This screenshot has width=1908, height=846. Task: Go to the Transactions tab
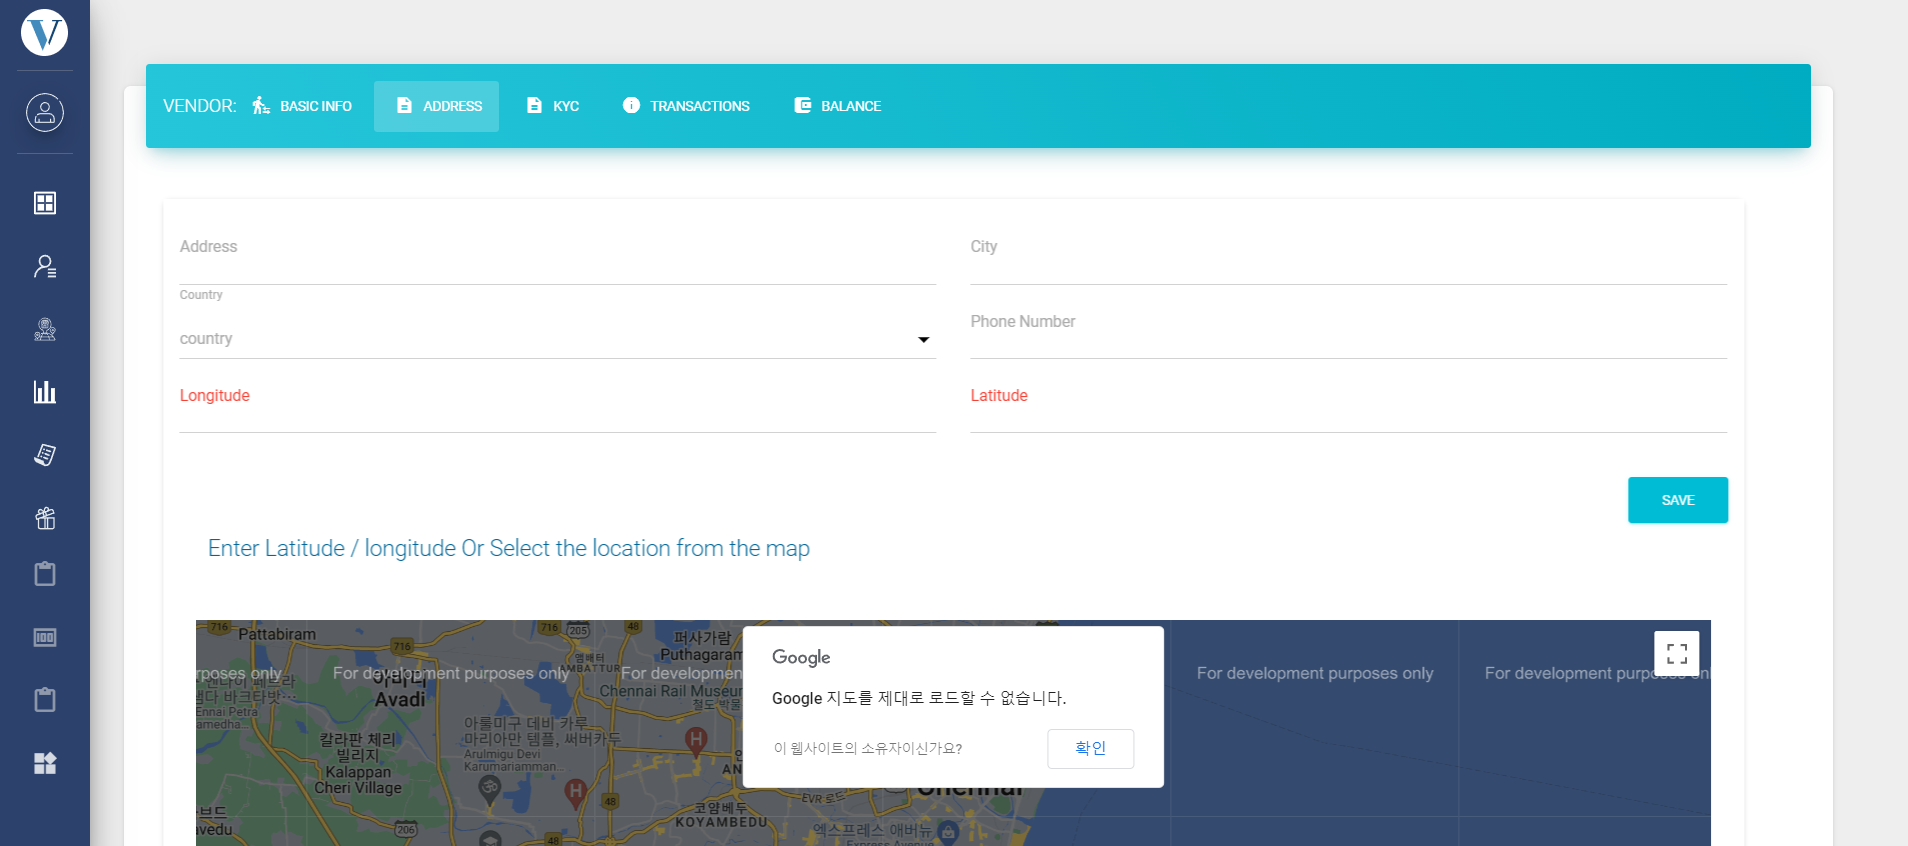point(686,106)
